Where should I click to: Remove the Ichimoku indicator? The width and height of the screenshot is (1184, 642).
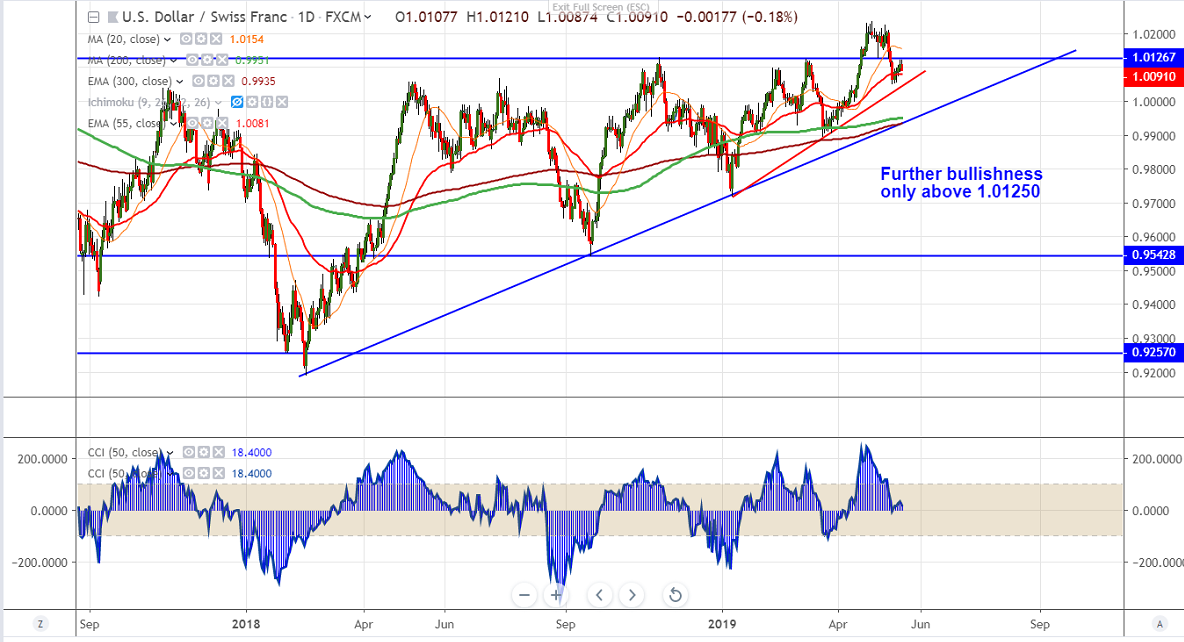[282, 102]
